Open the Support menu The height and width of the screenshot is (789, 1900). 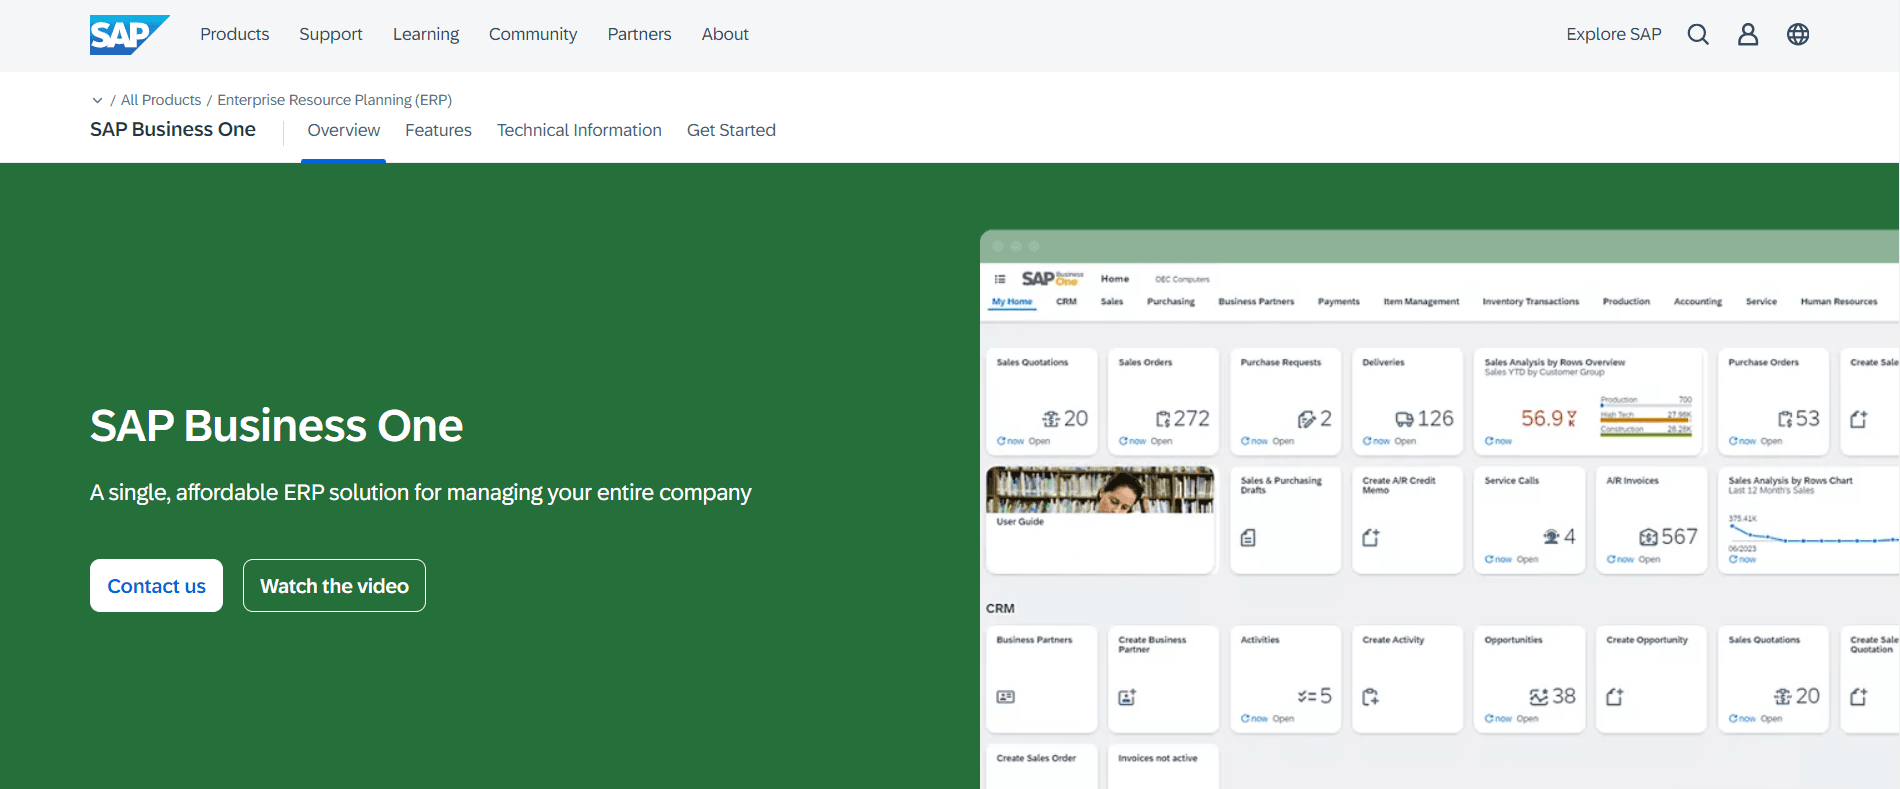[330, 34]
